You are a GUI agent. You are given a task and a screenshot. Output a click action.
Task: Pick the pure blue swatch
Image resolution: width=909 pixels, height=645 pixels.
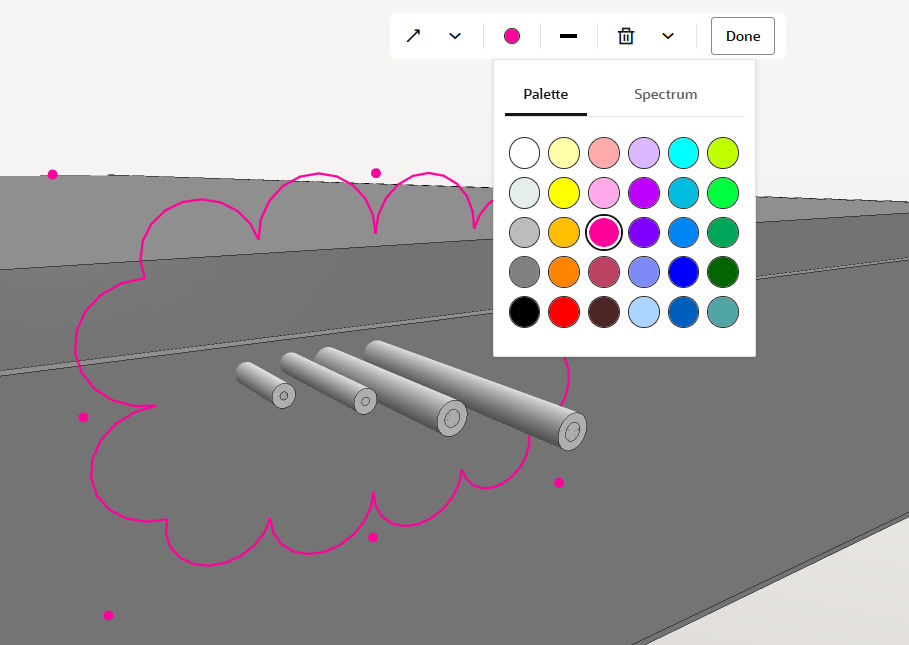point(683,272)
